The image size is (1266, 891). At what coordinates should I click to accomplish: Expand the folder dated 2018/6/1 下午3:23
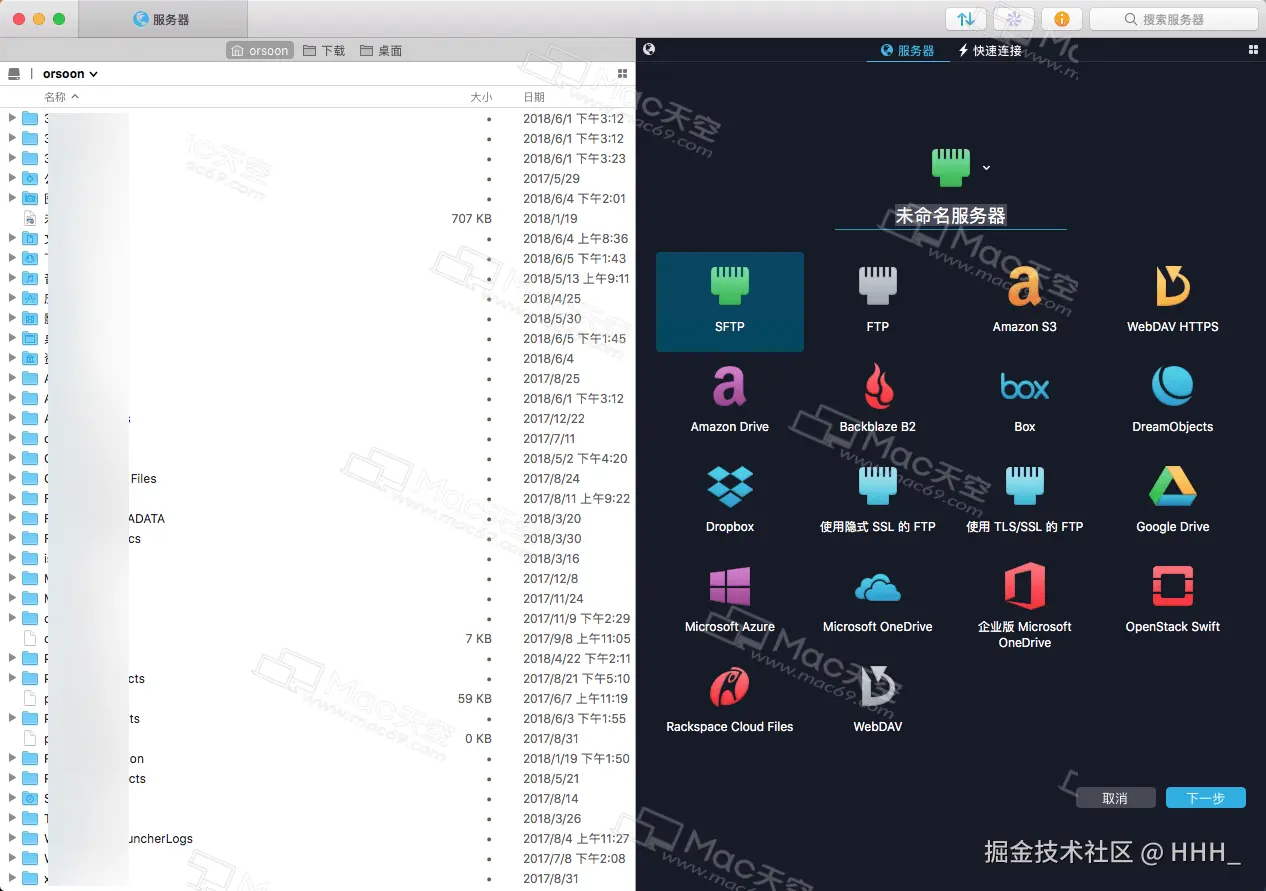coord(12,158)
